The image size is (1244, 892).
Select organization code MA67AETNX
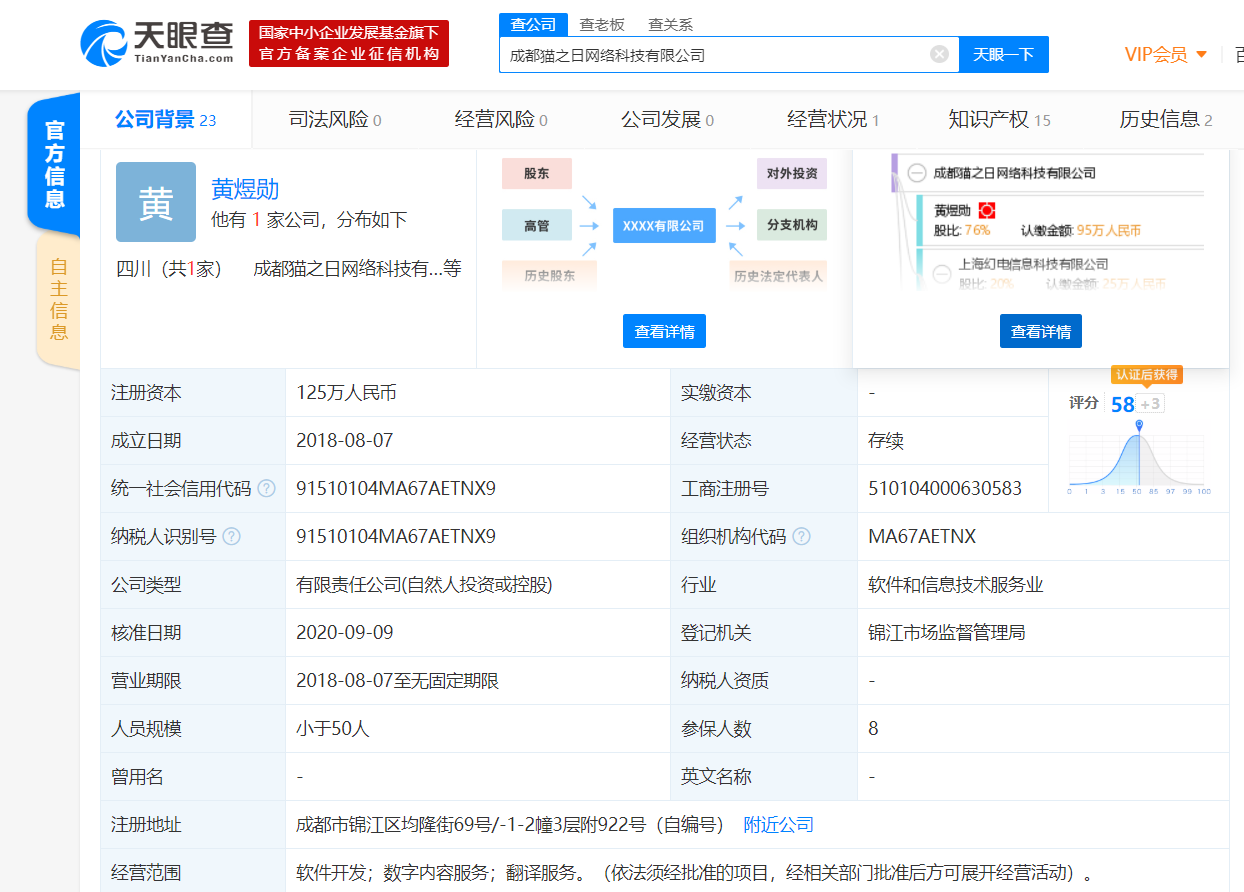pyautogui.click(x=922, y=537)
